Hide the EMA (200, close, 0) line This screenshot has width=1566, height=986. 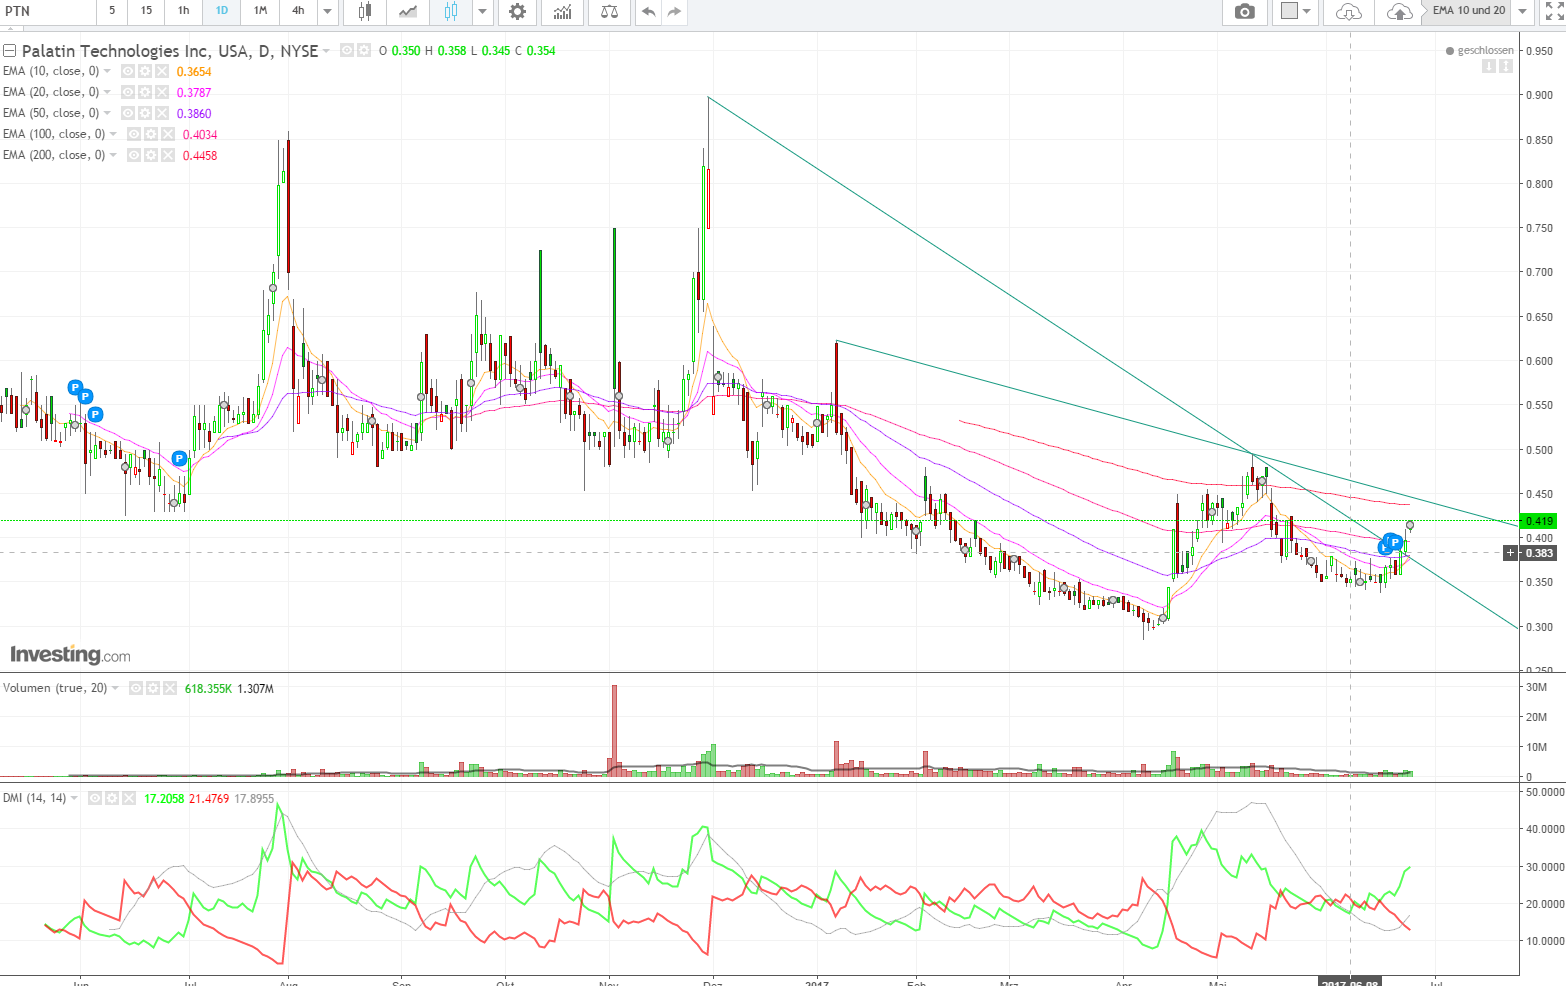pyautogui.click(x=134, y=156)
